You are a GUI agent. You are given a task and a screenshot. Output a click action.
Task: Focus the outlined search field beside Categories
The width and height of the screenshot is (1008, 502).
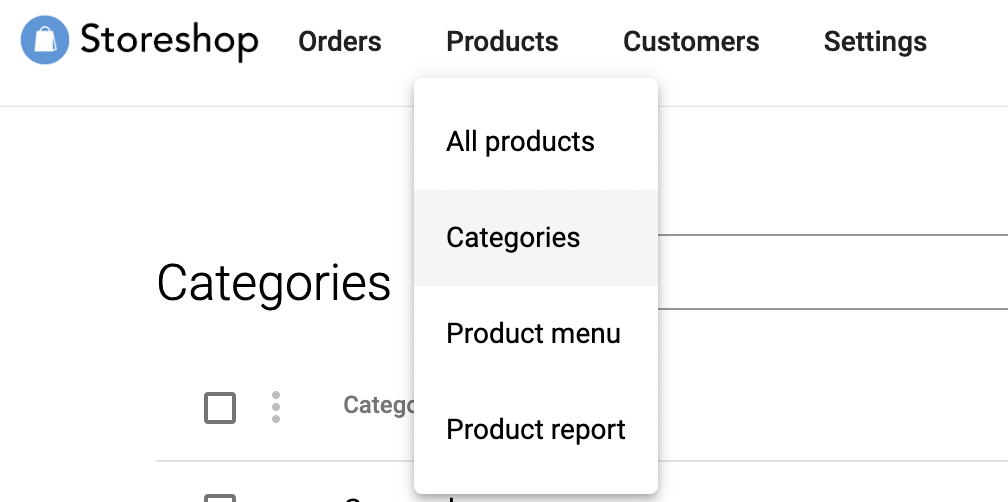click(x=830, y=272)
